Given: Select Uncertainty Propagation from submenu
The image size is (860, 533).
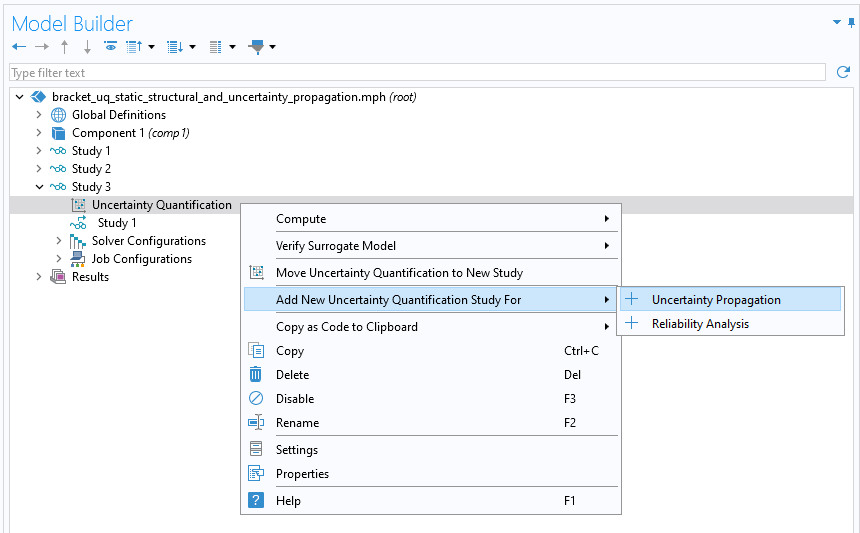Looking at the screenshot, I should (716, 300).
